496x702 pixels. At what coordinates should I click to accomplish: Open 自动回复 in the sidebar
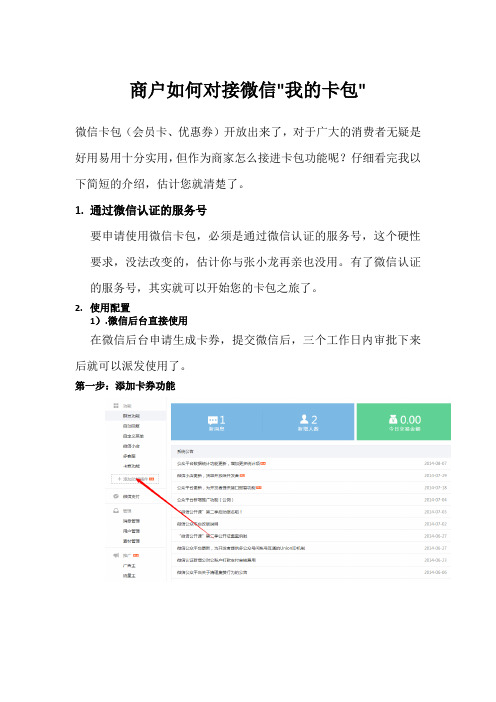[131, 426]
